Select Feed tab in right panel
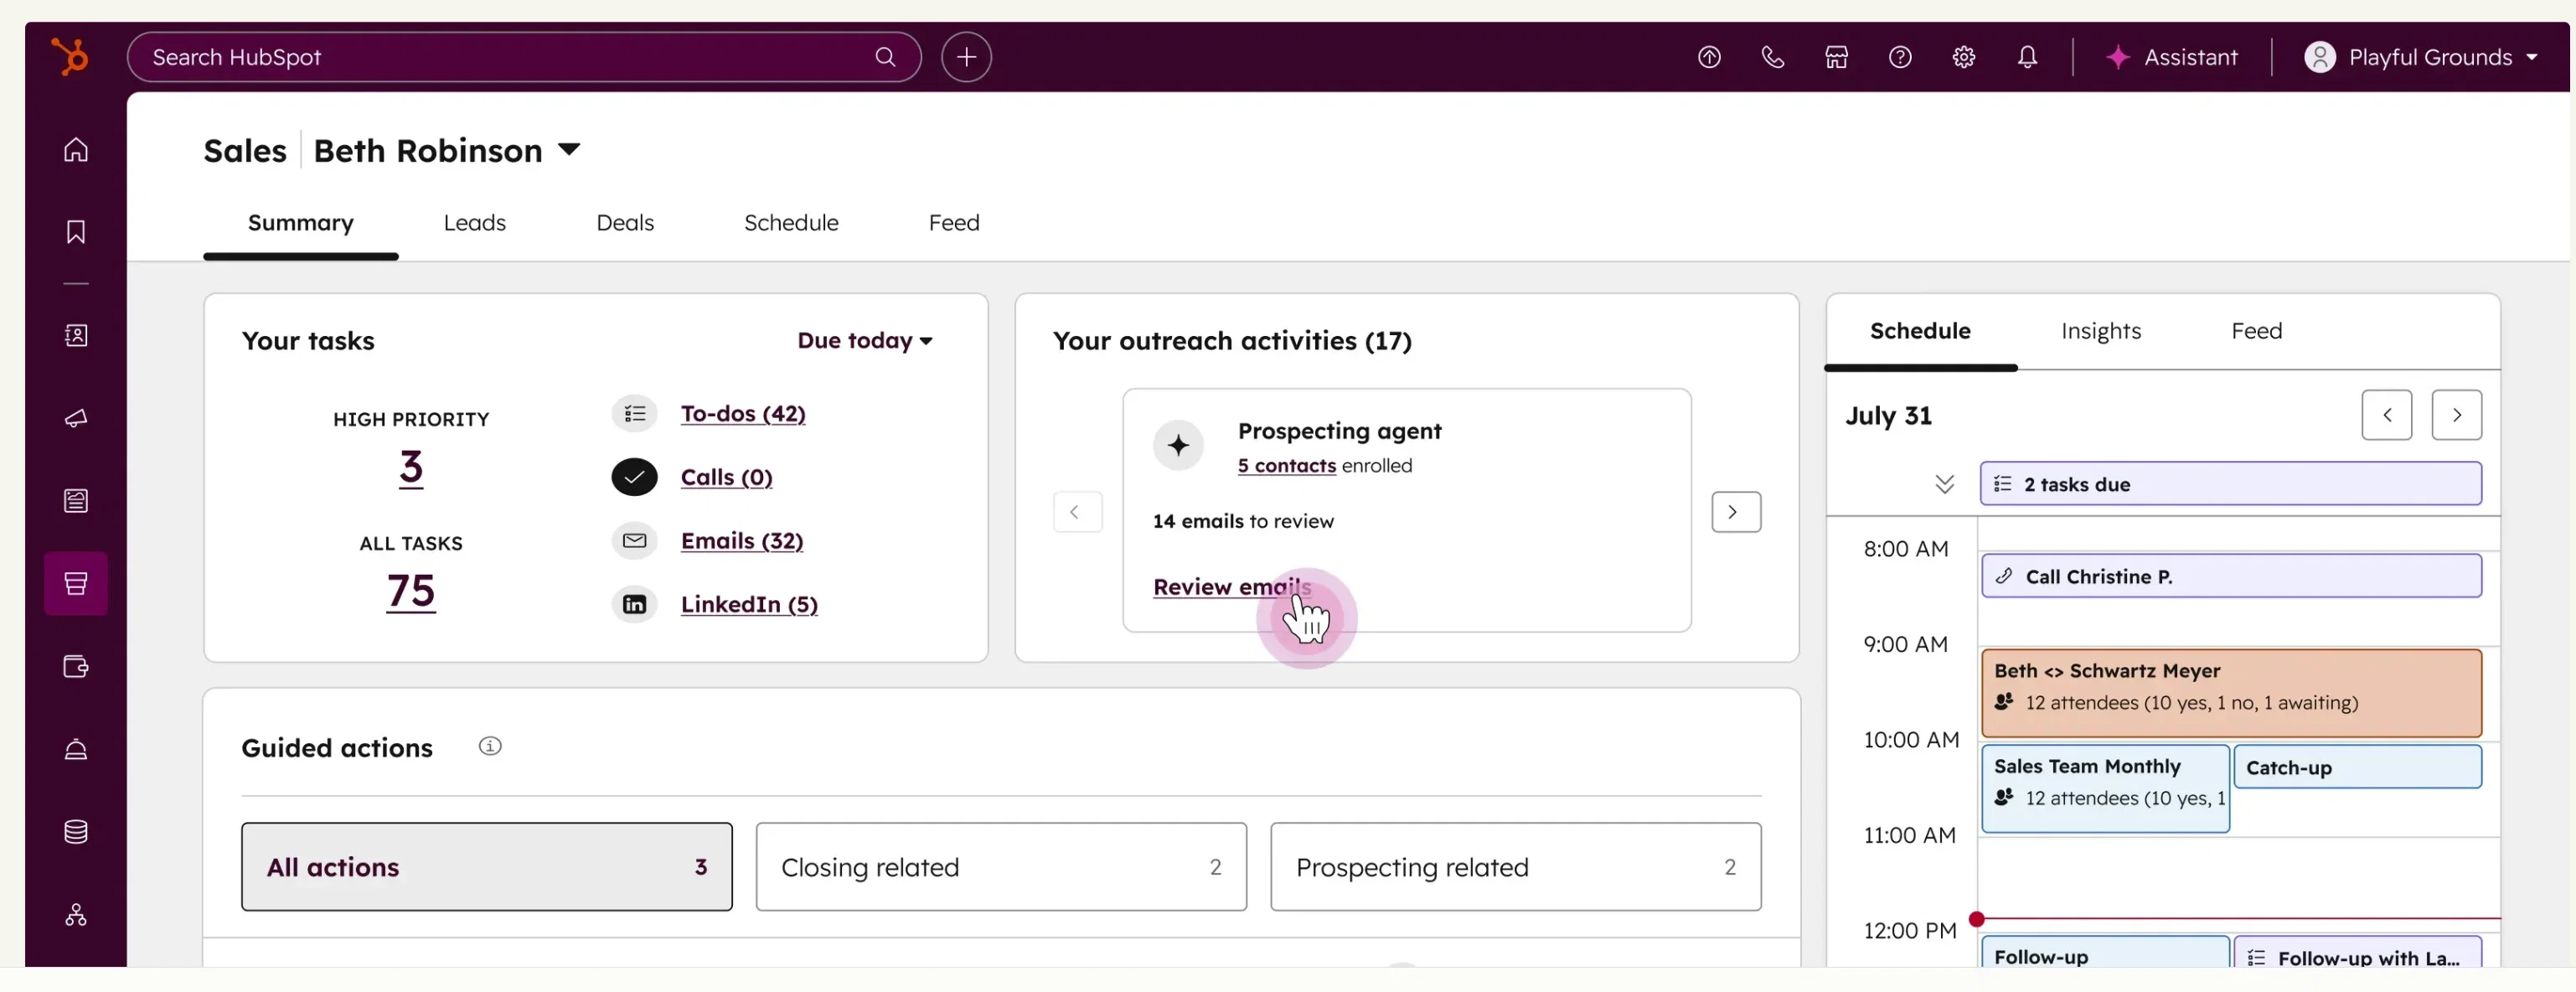2576x992 pixels. click(2257, 331)
